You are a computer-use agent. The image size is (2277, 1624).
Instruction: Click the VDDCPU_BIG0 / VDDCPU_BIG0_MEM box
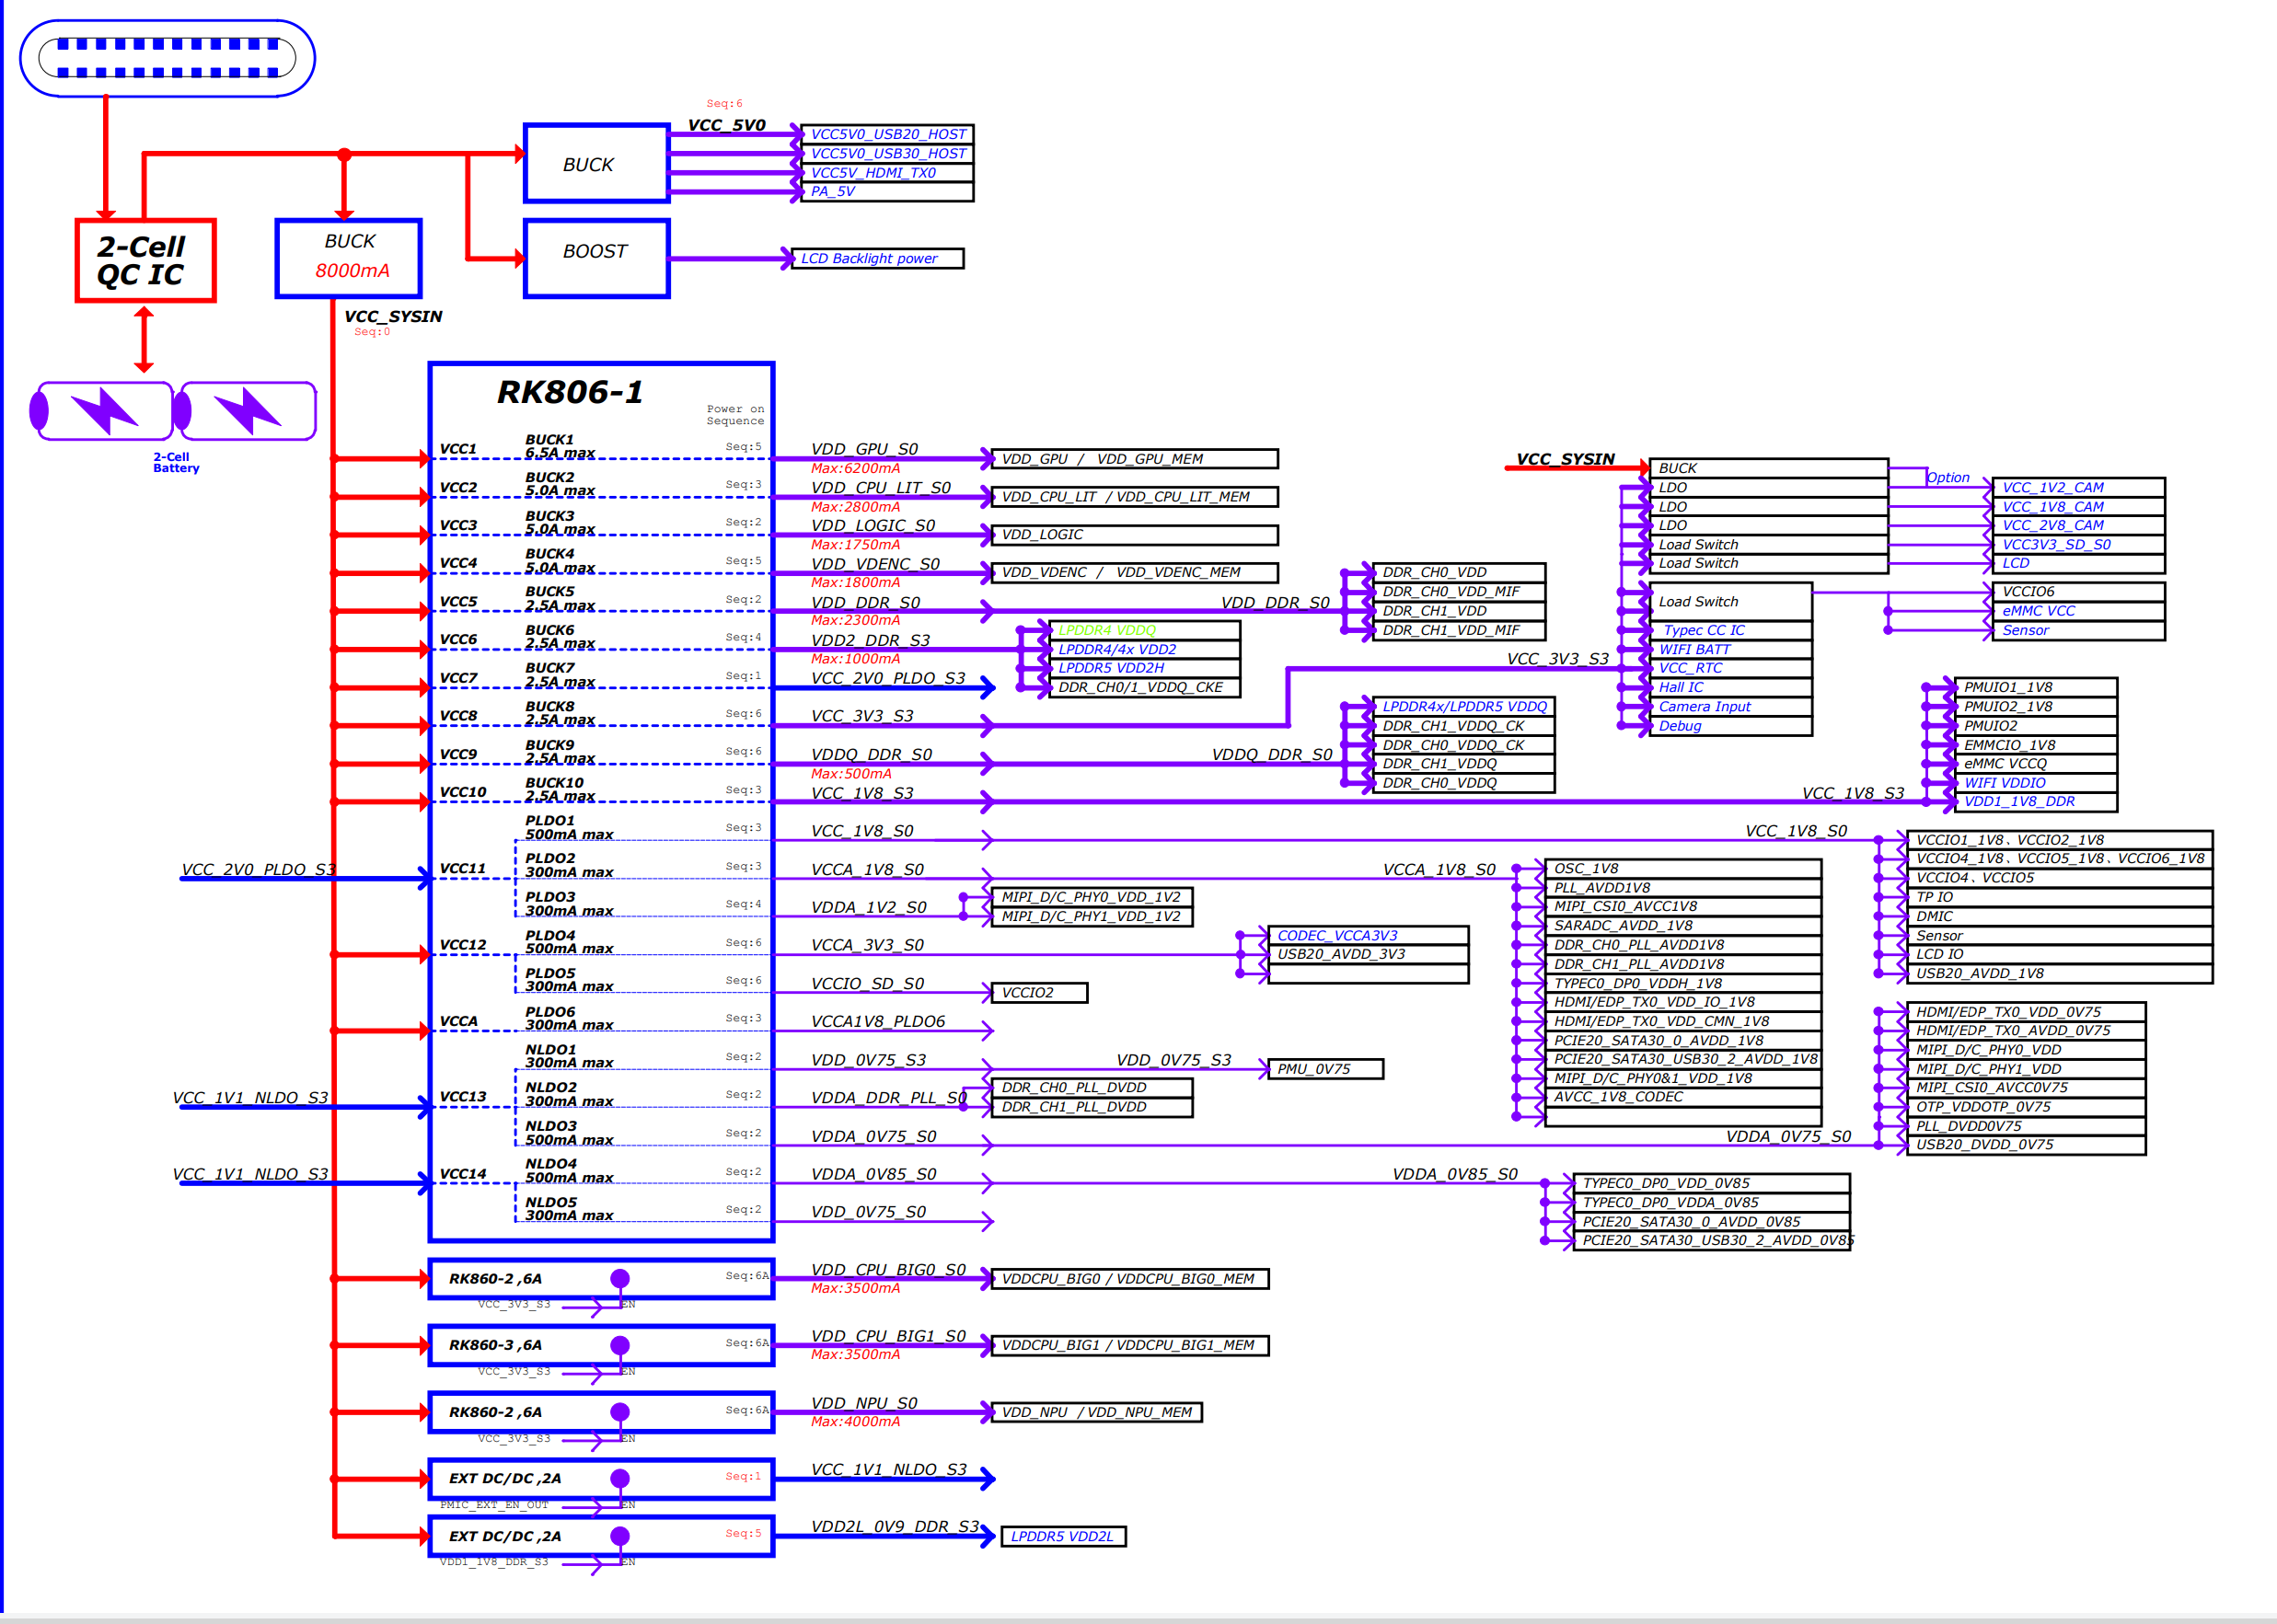tap(1130, 1279)
